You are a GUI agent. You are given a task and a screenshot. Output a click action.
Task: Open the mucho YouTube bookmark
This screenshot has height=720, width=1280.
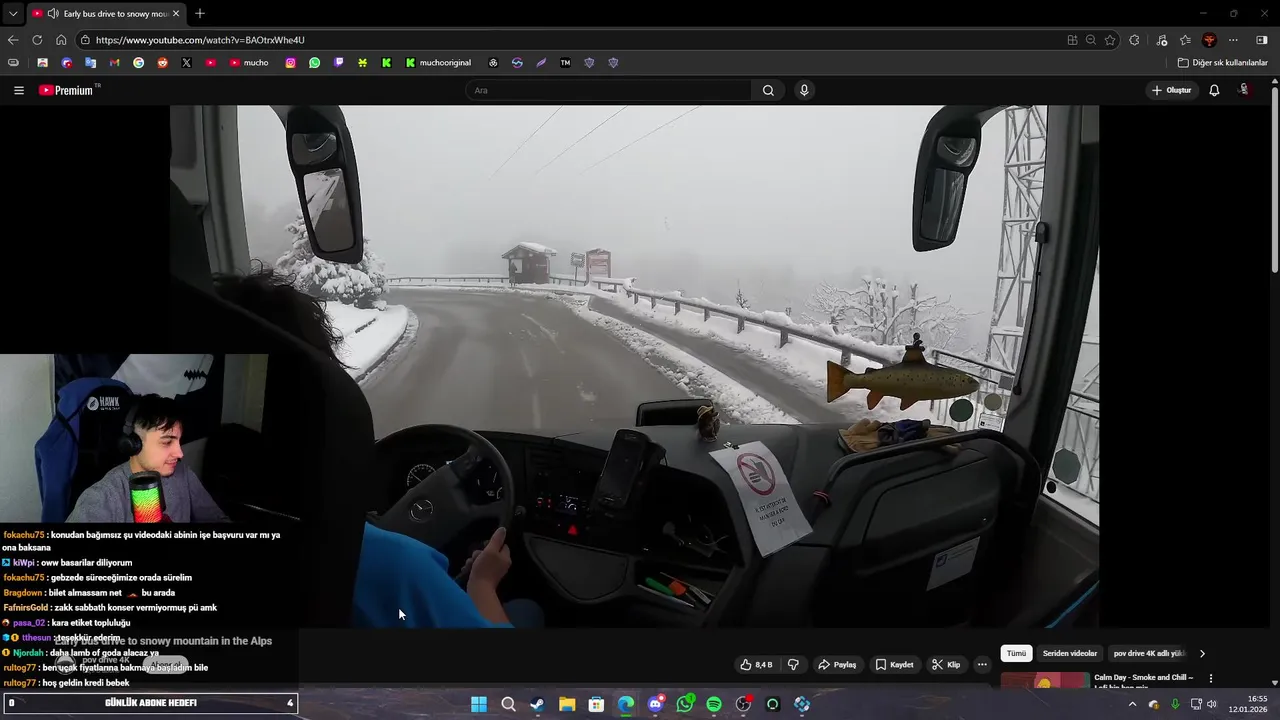point(249,62)
